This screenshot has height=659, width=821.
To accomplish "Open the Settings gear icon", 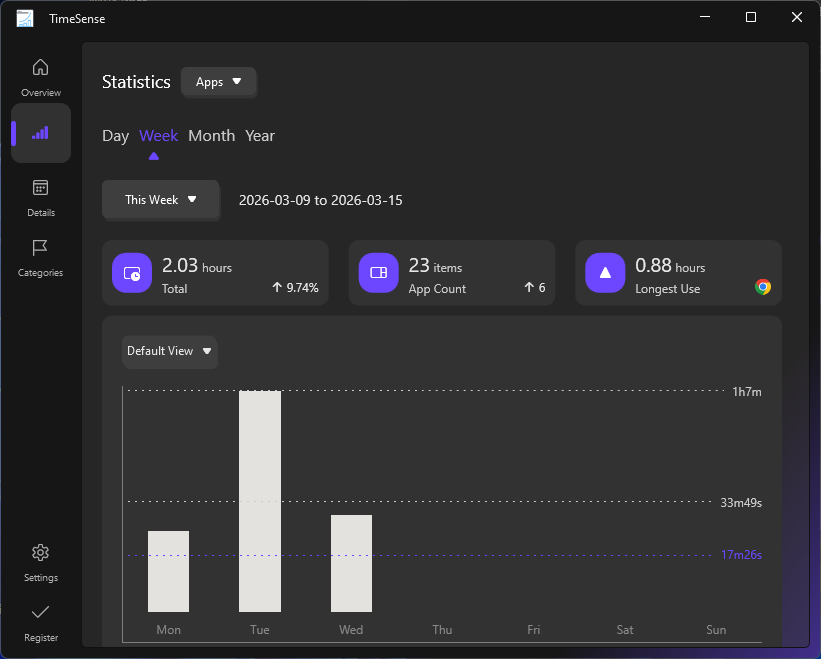I will (x=40, y=552).
